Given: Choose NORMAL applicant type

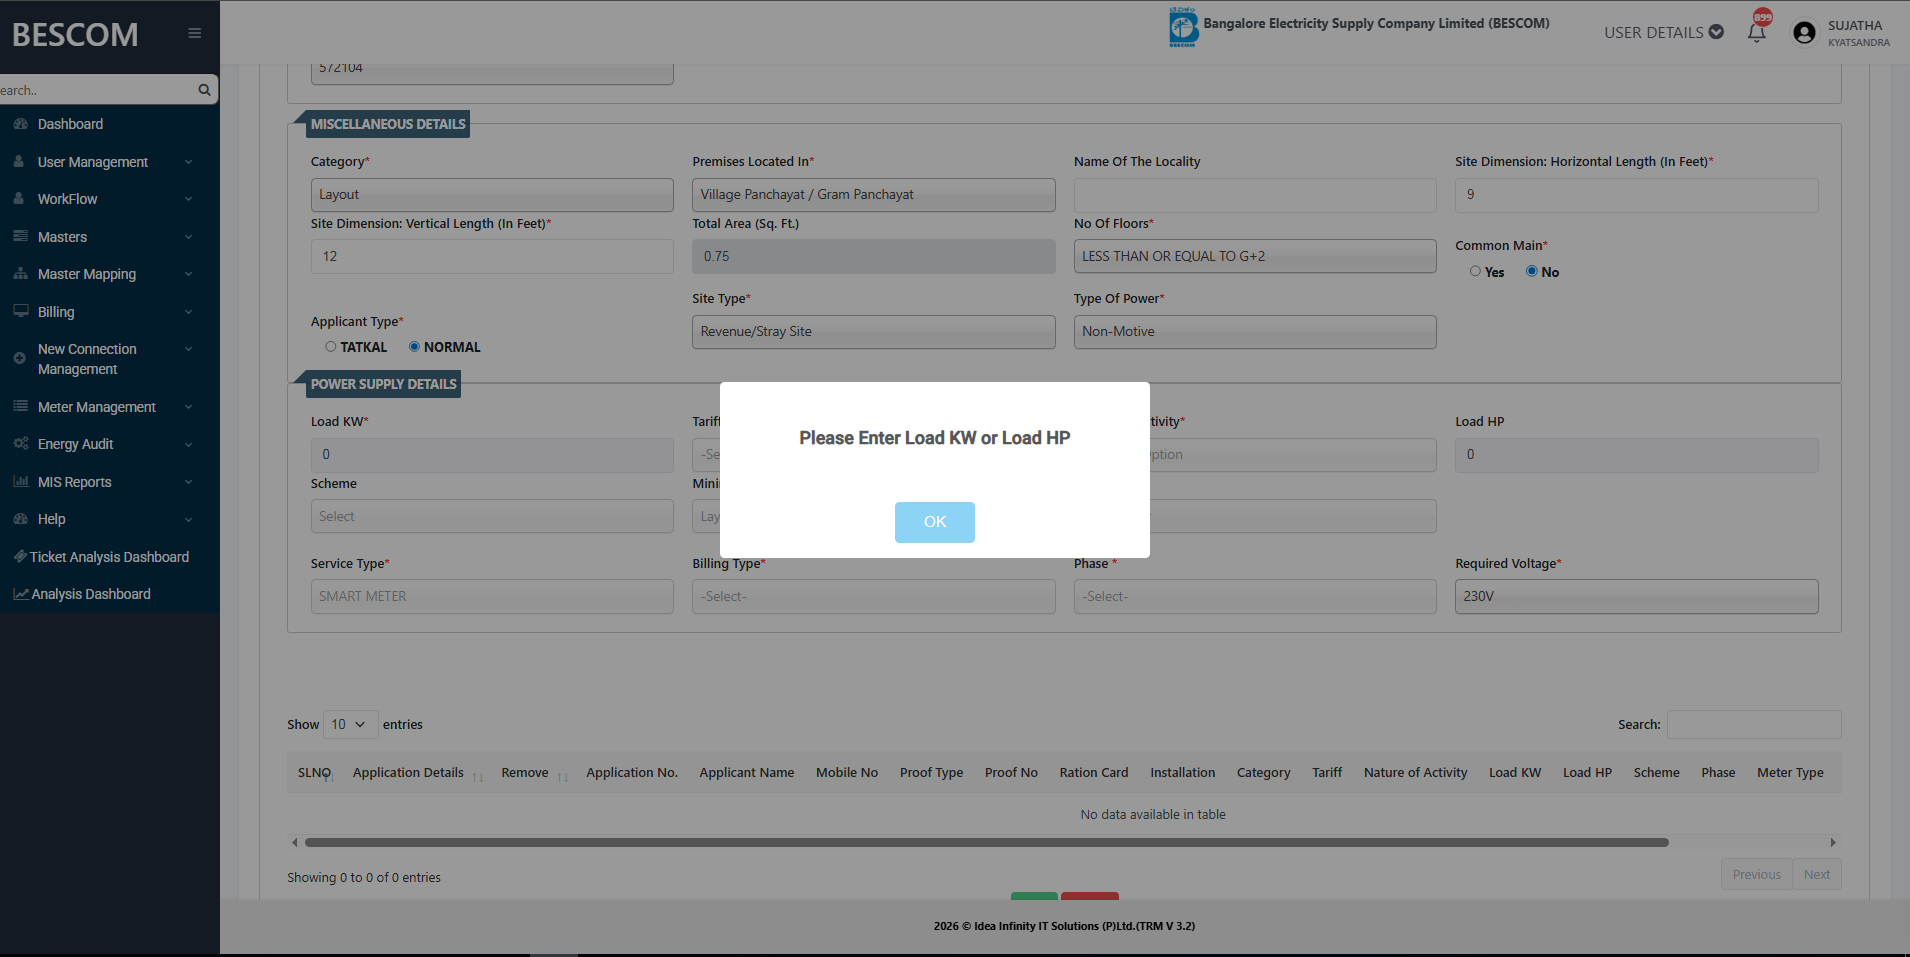Looking at the screenshot, I should coord(414,346).
